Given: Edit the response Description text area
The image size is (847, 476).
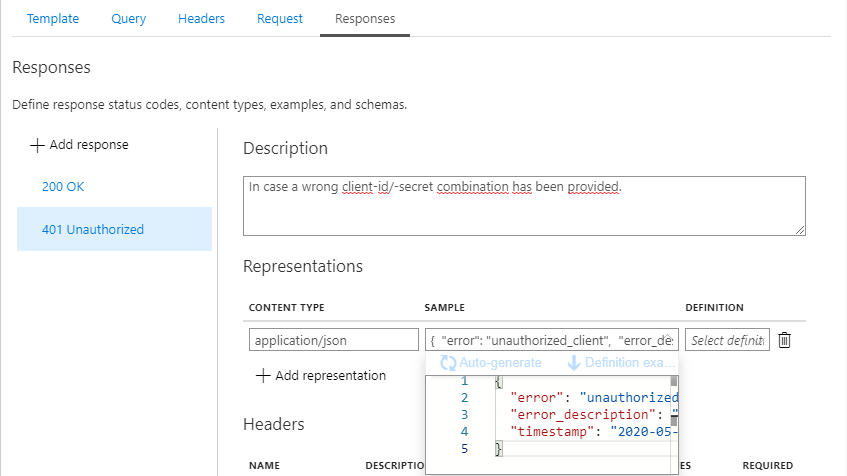Looking at the screenshot, I should tap(524, 206).
